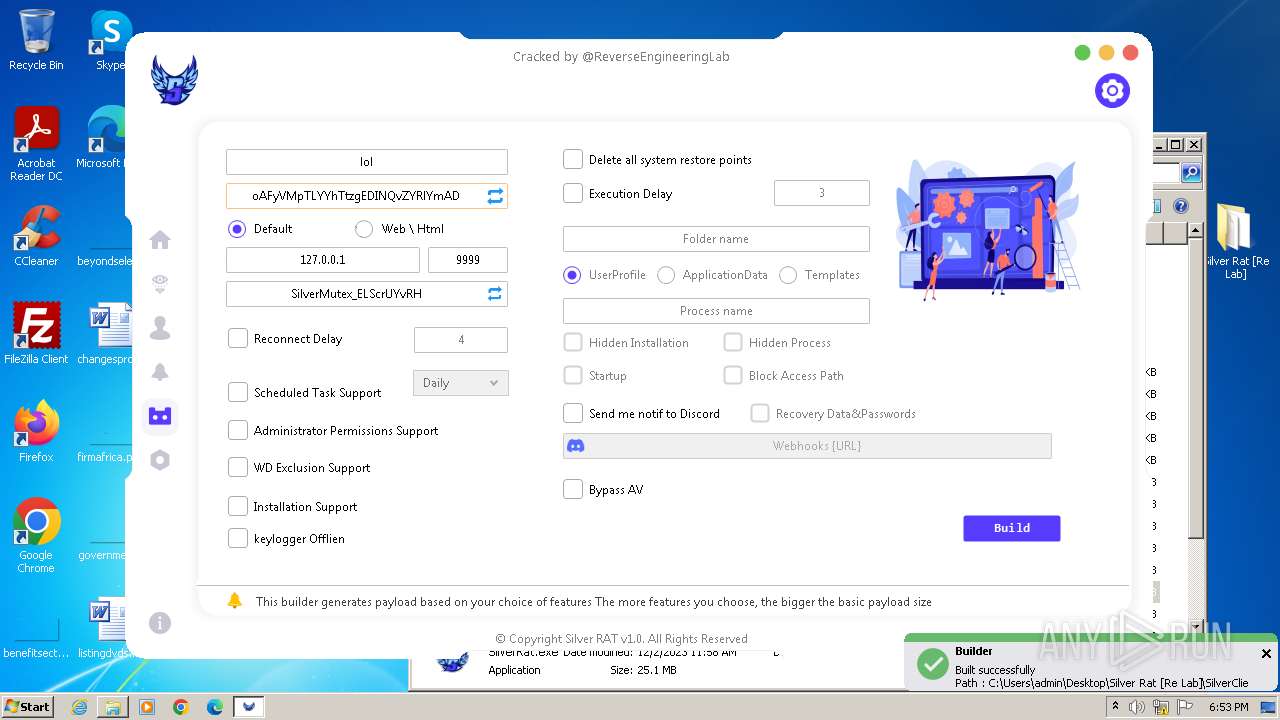Open the file explorer taskbar icon
1280x720 pixels.
tap(113, 707)
